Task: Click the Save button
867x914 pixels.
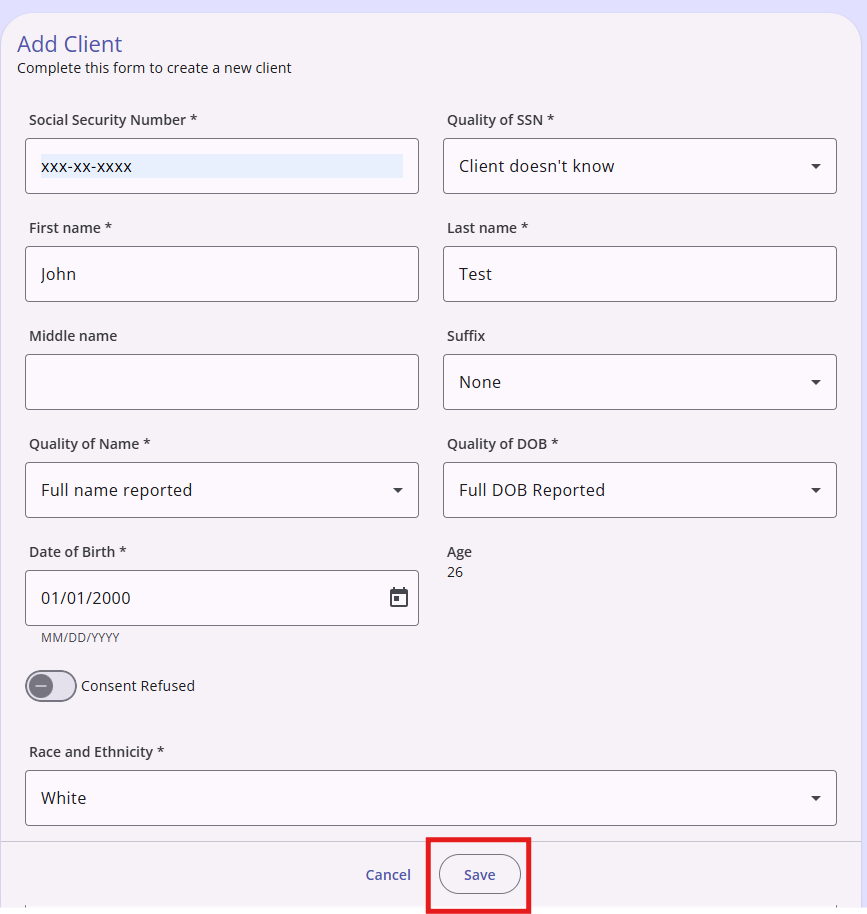Action: pyautogui.click(x=479, y=874)
